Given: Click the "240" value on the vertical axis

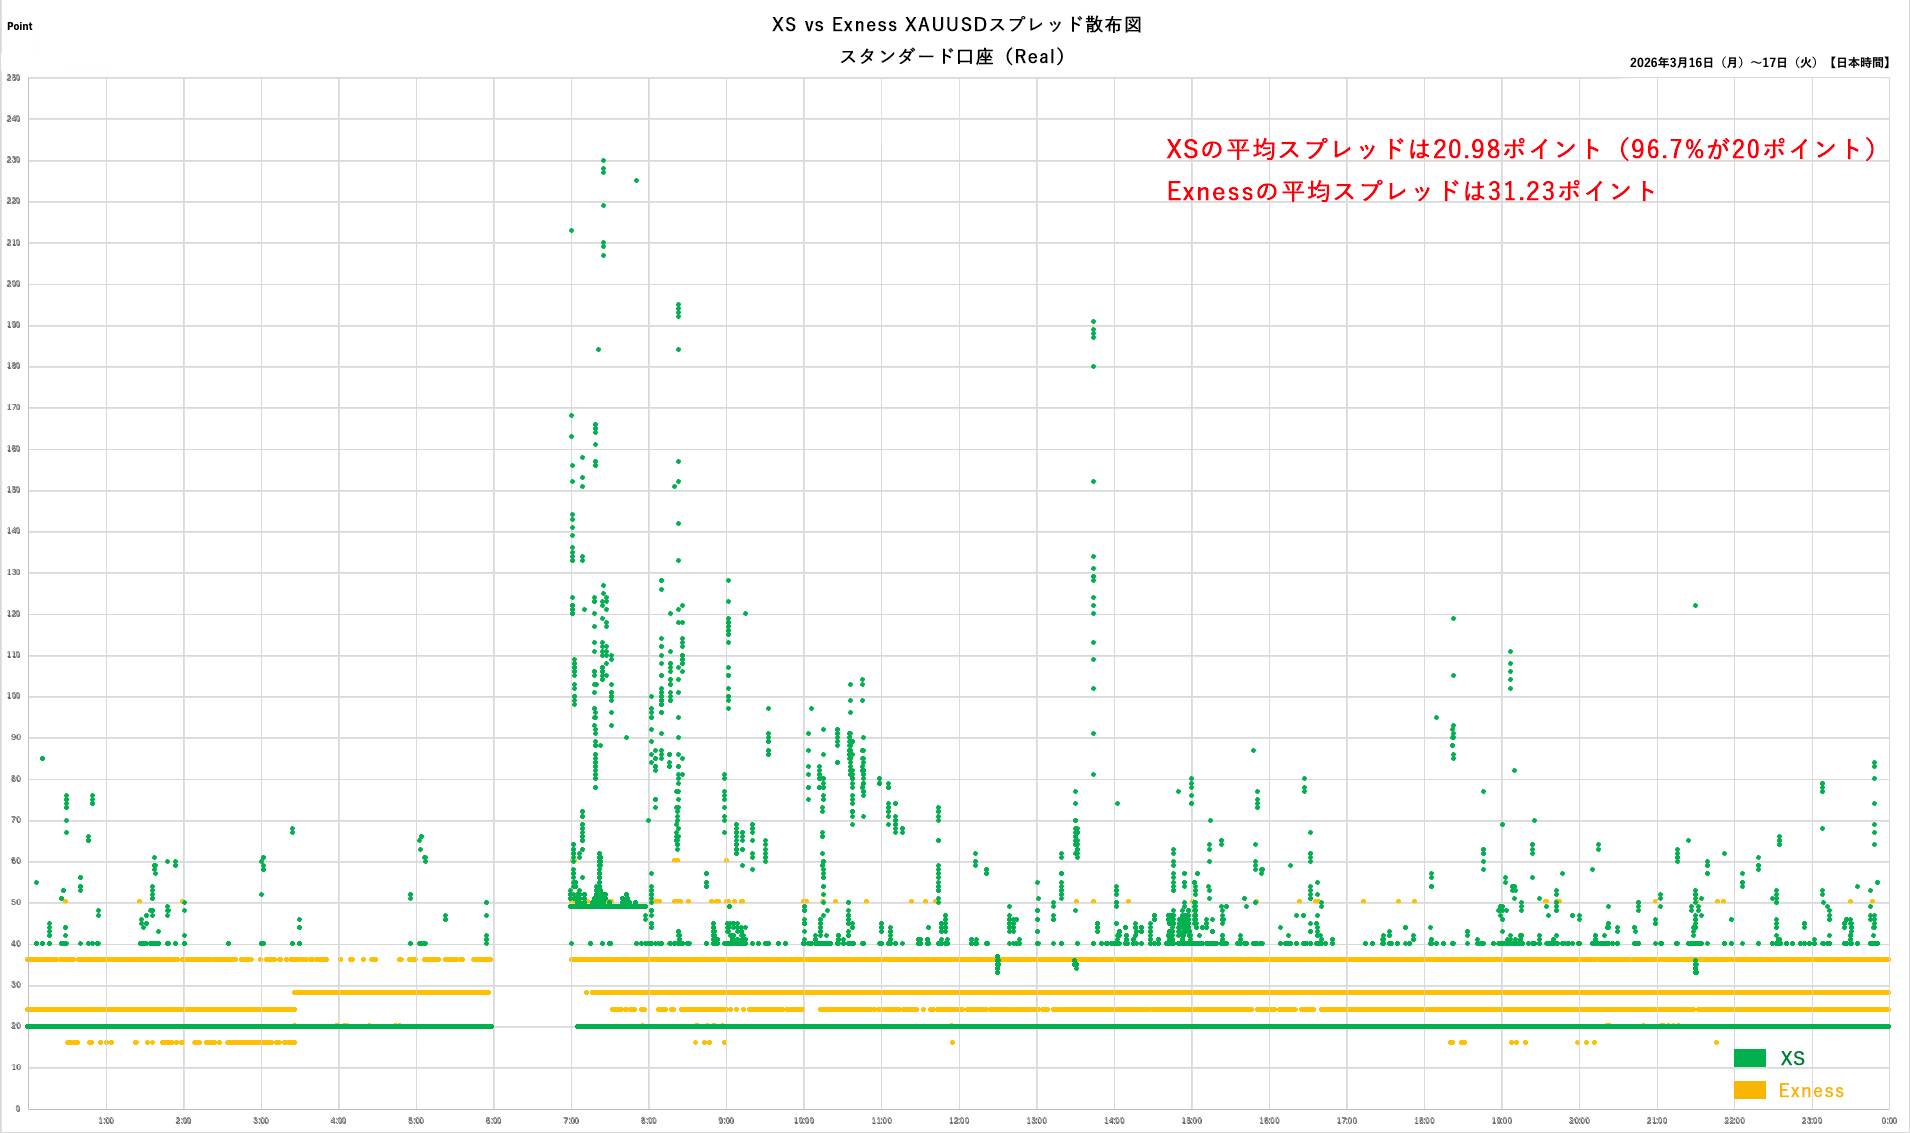Looking at the screenshot, I should click(x=14, y=119).
